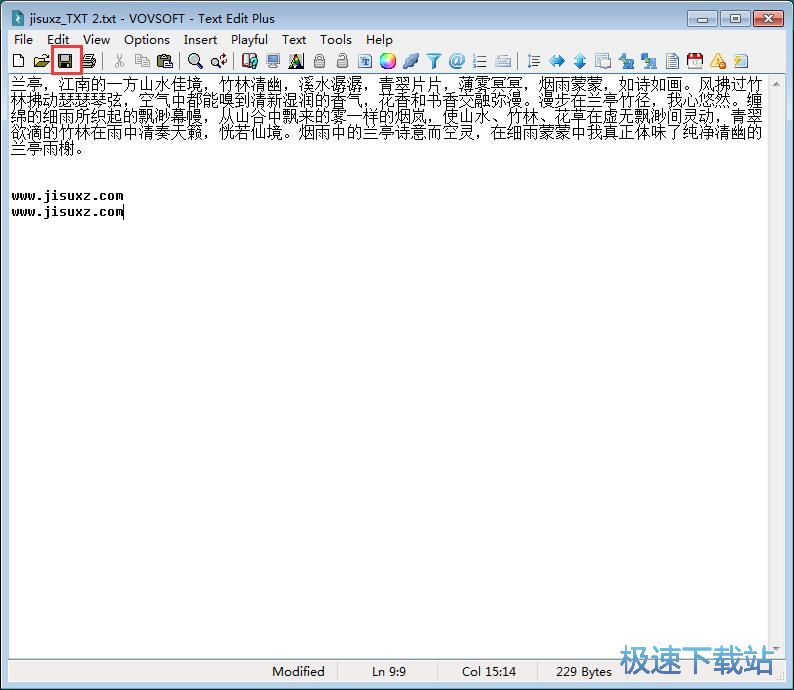Open a file with the folder icon

(x=42, y=61)
